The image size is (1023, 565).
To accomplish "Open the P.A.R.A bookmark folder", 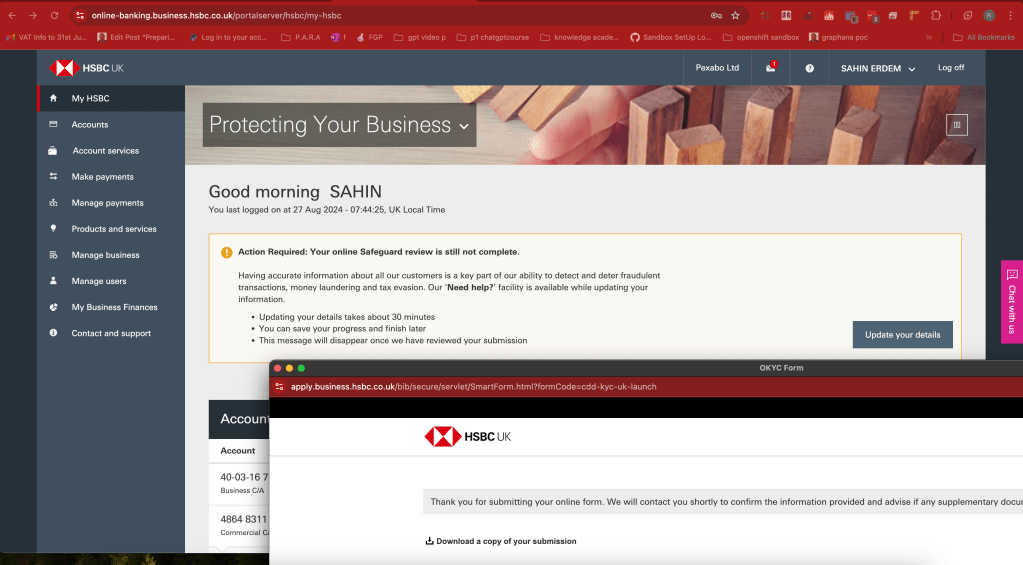I will pos(301,37).
